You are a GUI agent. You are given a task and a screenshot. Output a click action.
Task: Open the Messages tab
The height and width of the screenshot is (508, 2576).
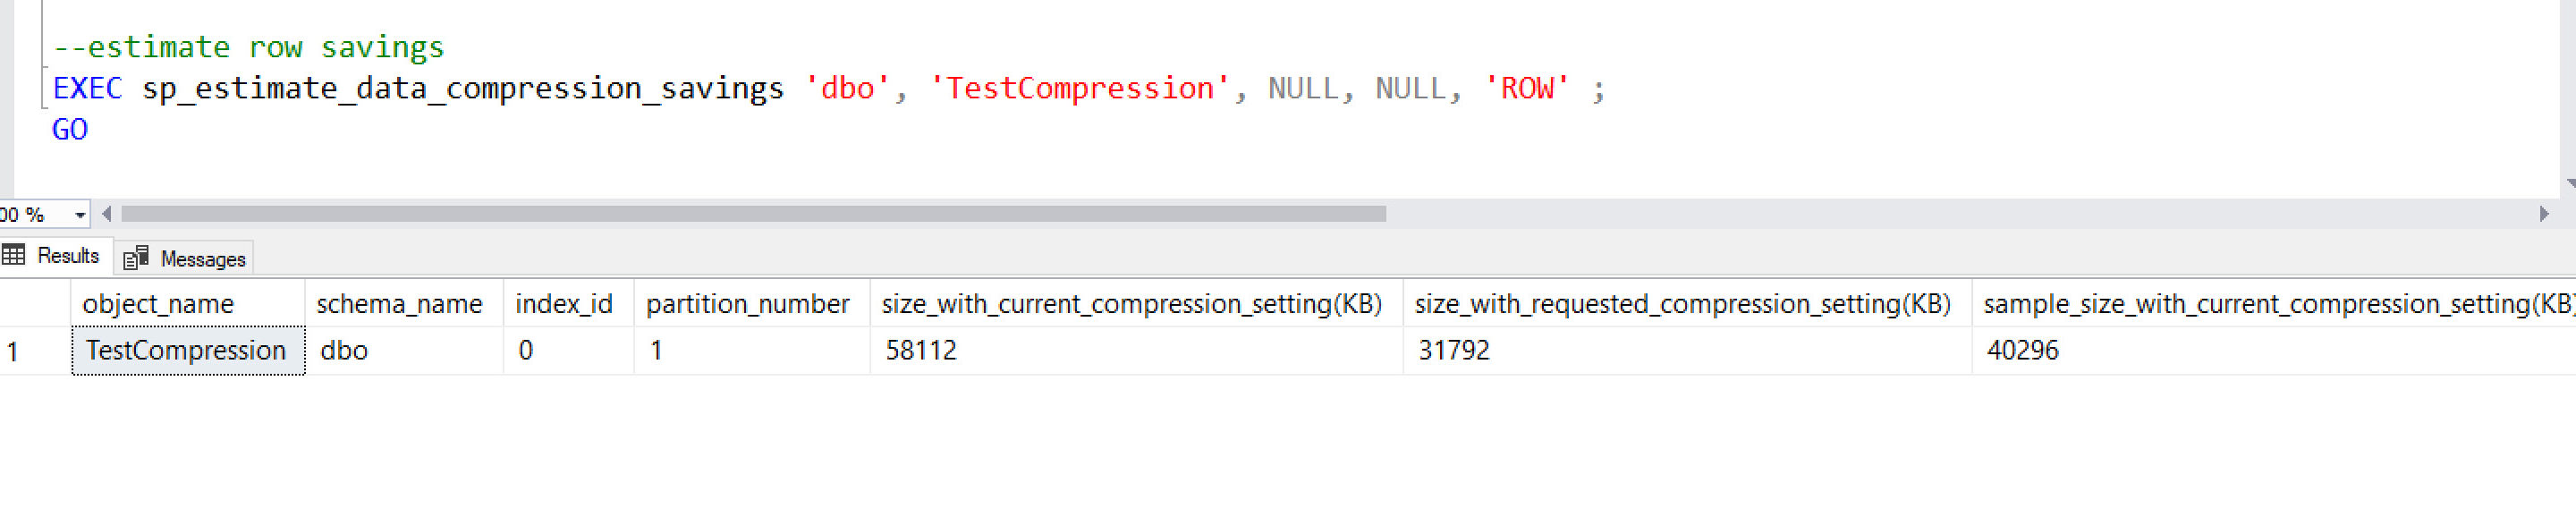[186, 259]
